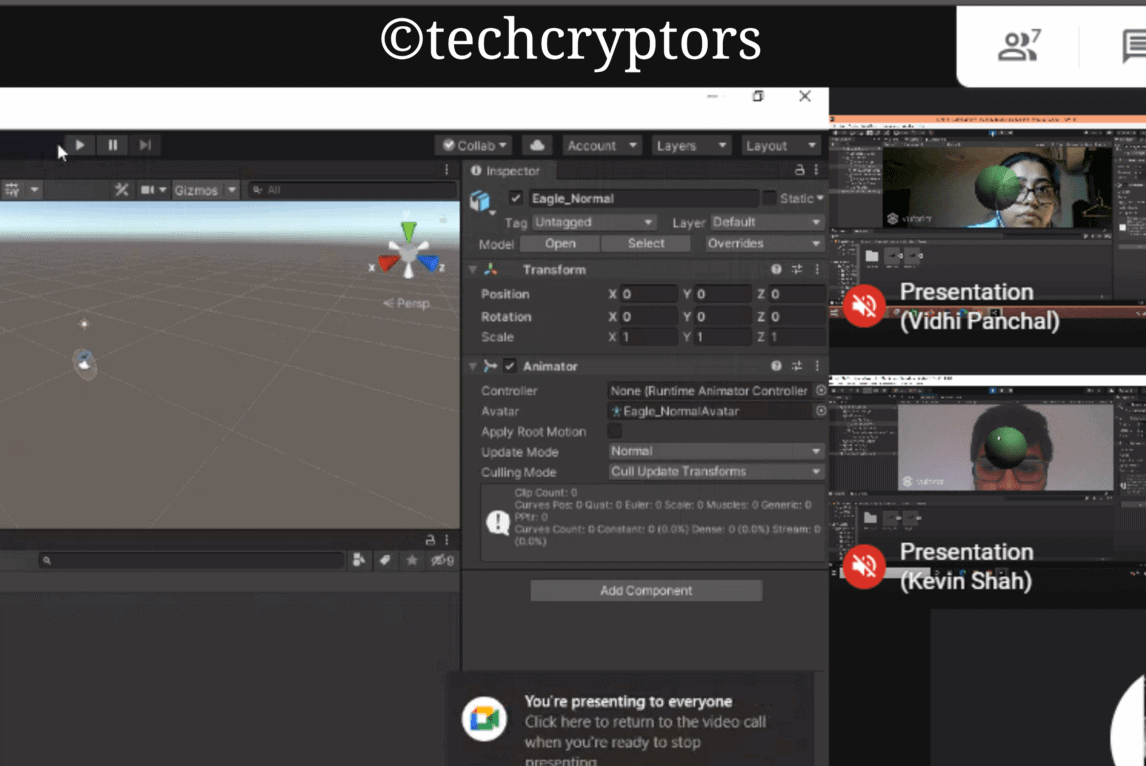Viewport: 1146px width, 766px height.
Task: Click the Open model button
Action: point(560,243)
